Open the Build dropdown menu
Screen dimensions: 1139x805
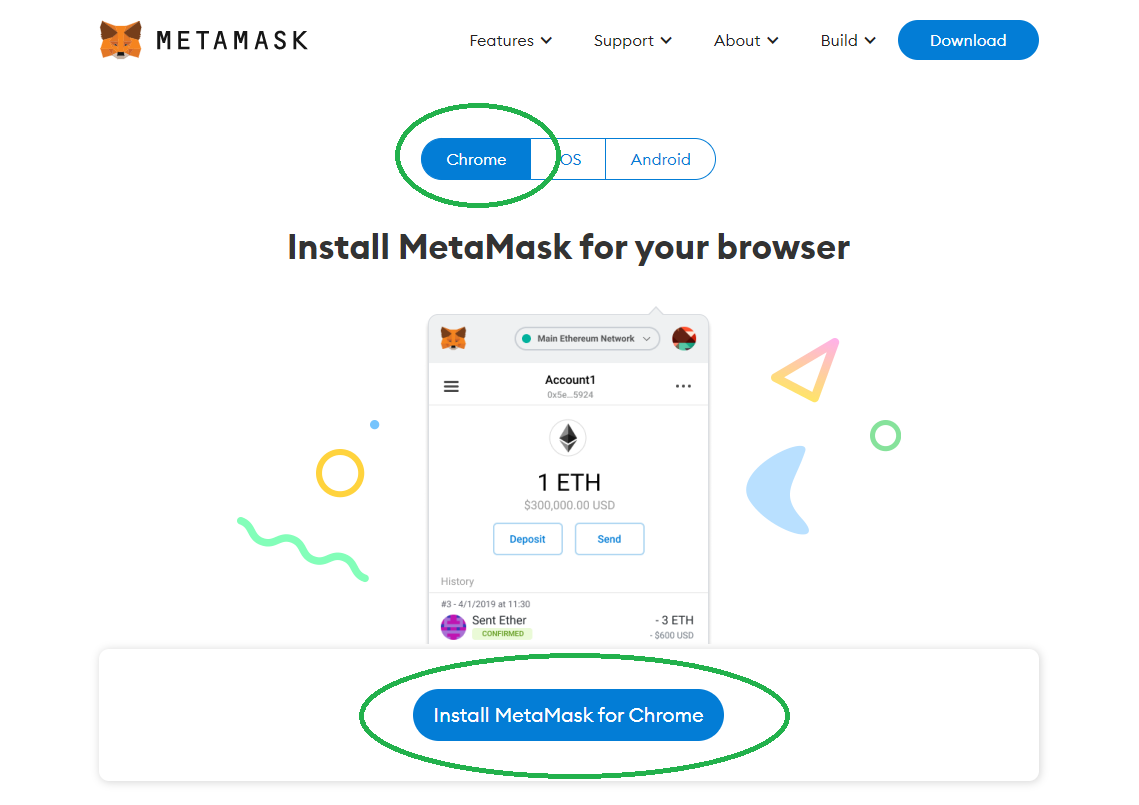click(x=848, y=41)
